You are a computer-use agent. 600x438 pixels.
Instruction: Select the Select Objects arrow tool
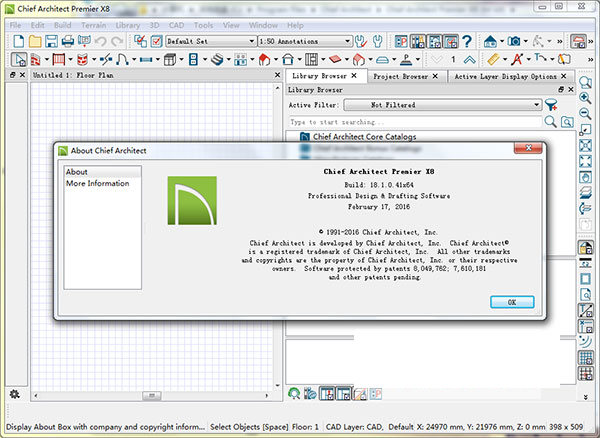click(x=19, y=60)
